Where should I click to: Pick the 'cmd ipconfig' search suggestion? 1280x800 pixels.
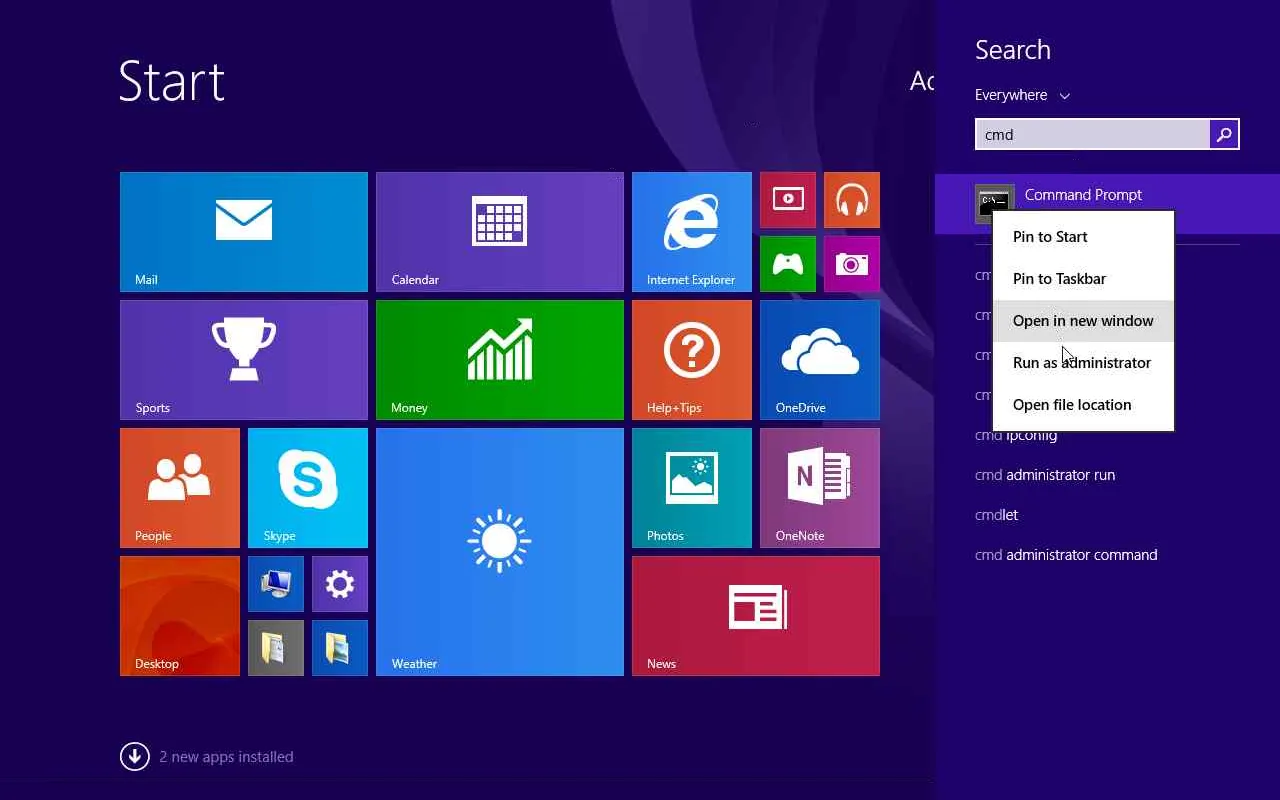click(x=1016, y=435)
